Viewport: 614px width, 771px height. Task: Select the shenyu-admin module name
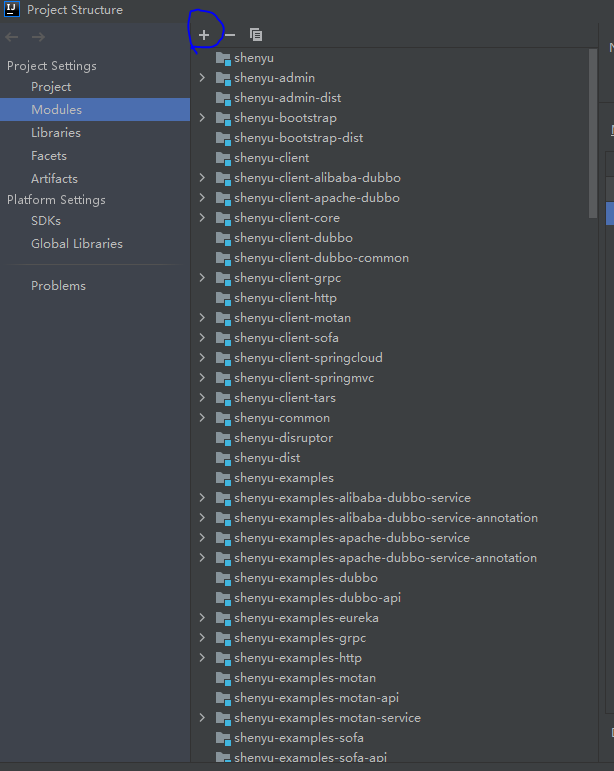coord(274,78)
